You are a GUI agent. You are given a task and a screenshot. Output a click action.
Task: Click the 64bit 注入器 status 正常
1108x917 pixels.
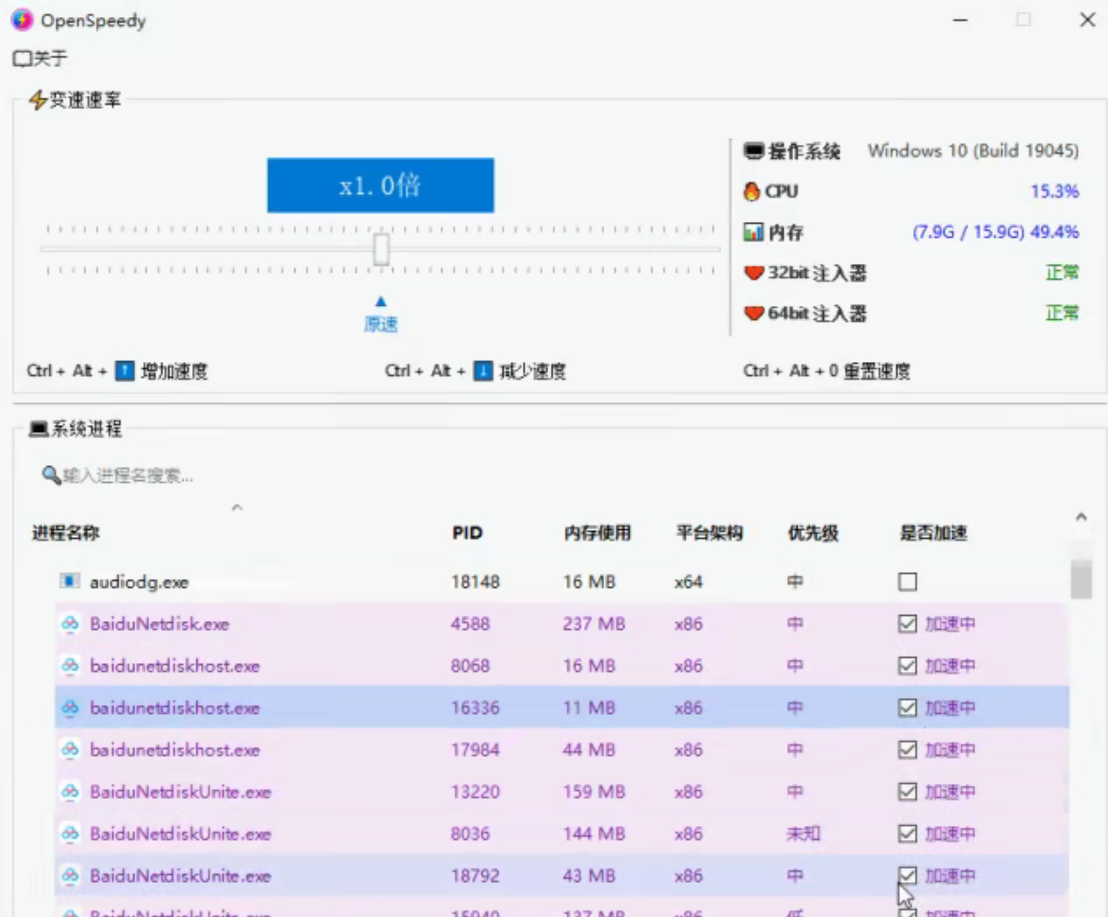(x=1062, y=312)
